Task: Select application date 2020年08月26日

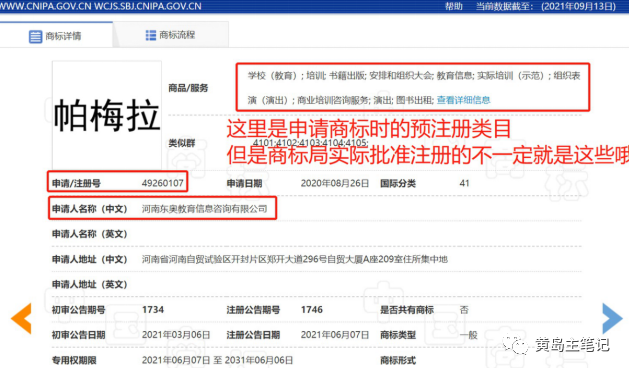Action: click(x=335, y=183)
